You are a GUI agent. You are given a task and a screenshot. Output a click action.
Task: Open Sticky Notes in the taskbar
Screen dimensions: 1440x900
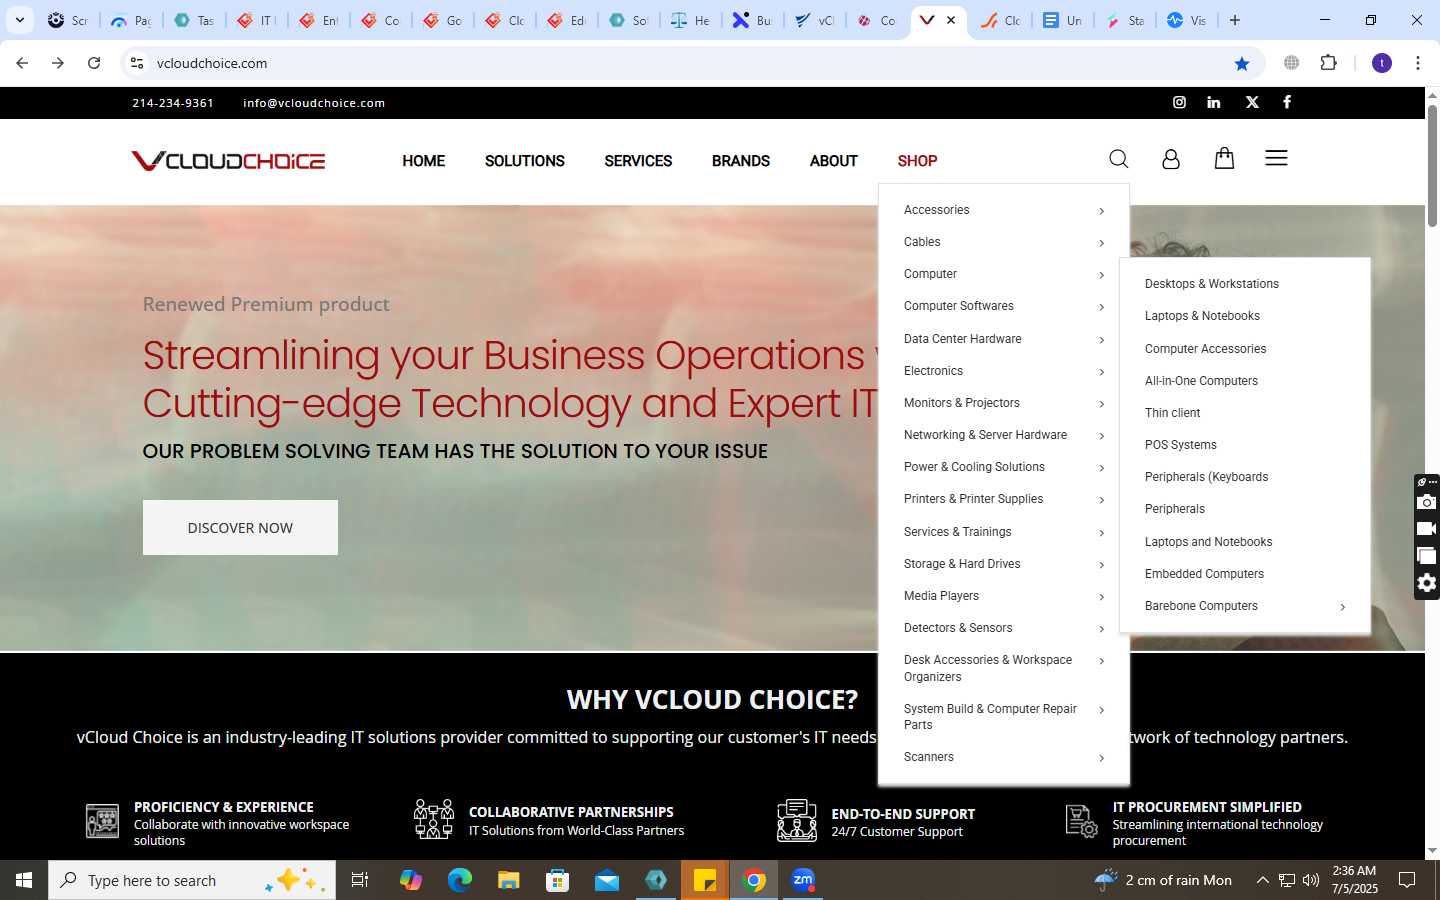[705, 880]
